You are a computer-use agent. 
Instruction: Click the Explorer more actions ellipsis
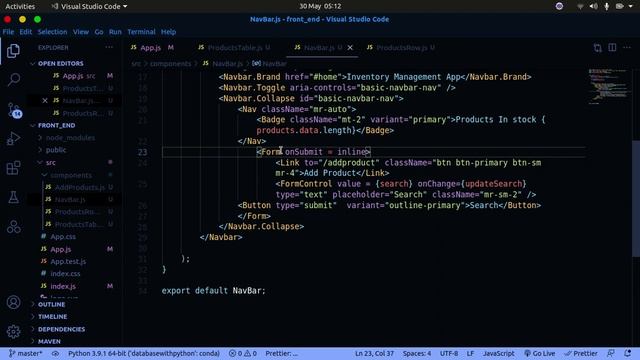tap(109, 47)
